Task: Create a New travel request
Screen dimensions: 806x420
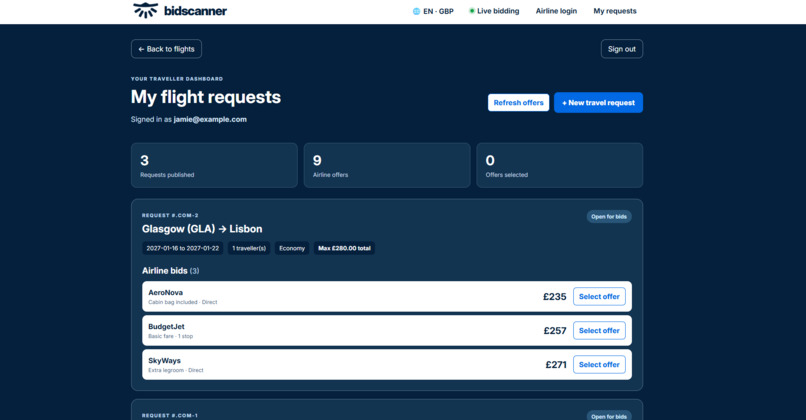Action: point(598,103)
